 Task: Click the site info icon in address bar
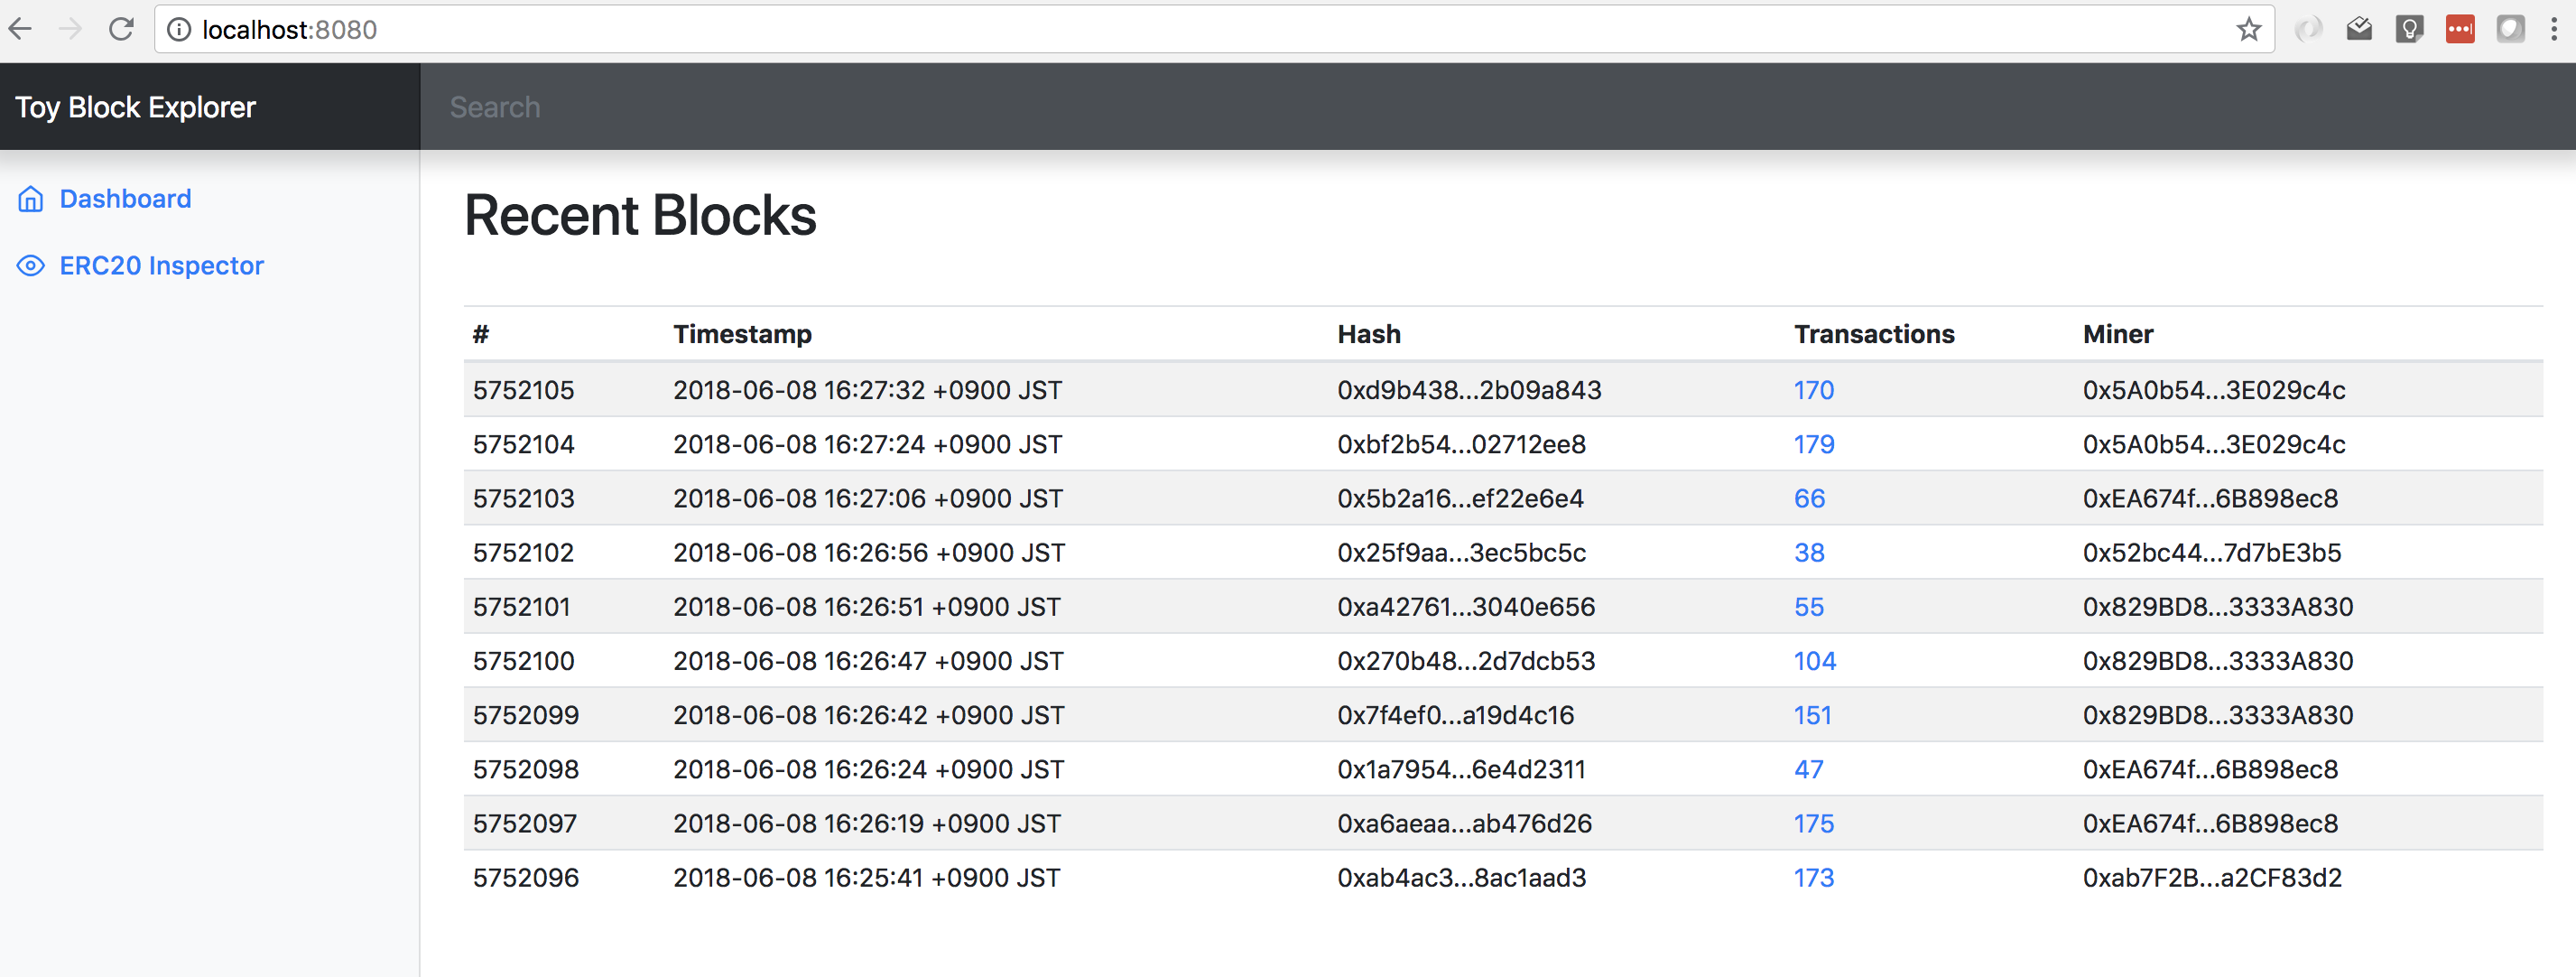(179, 30)
